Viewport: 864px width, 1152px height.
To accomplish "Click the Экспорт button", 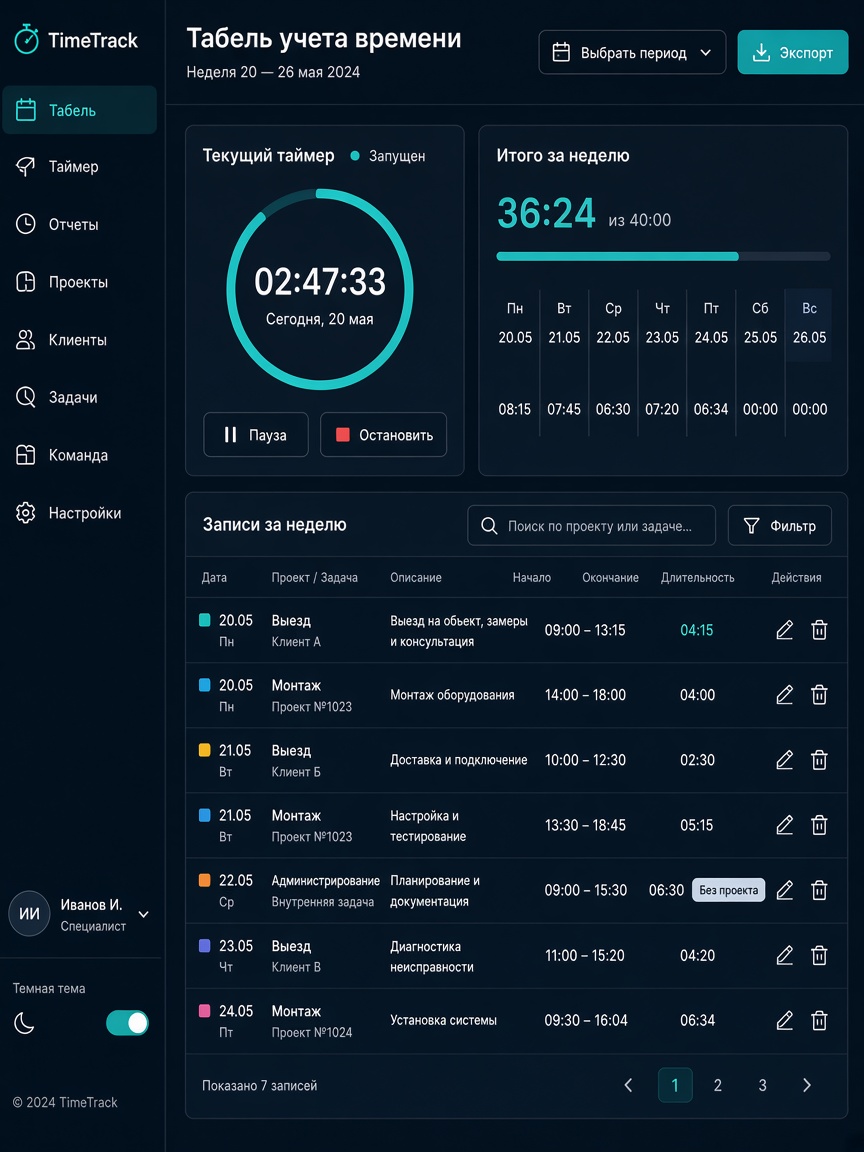I will [793, 52].
